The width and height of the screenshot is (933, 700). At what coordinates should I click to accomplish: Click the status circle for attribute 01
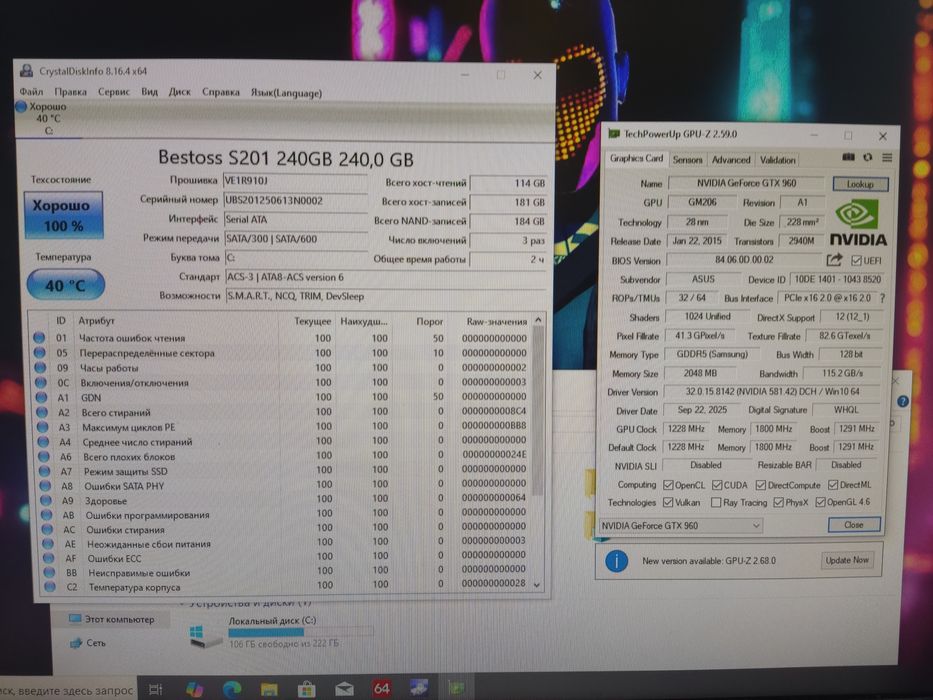click(x=39, y=338)
